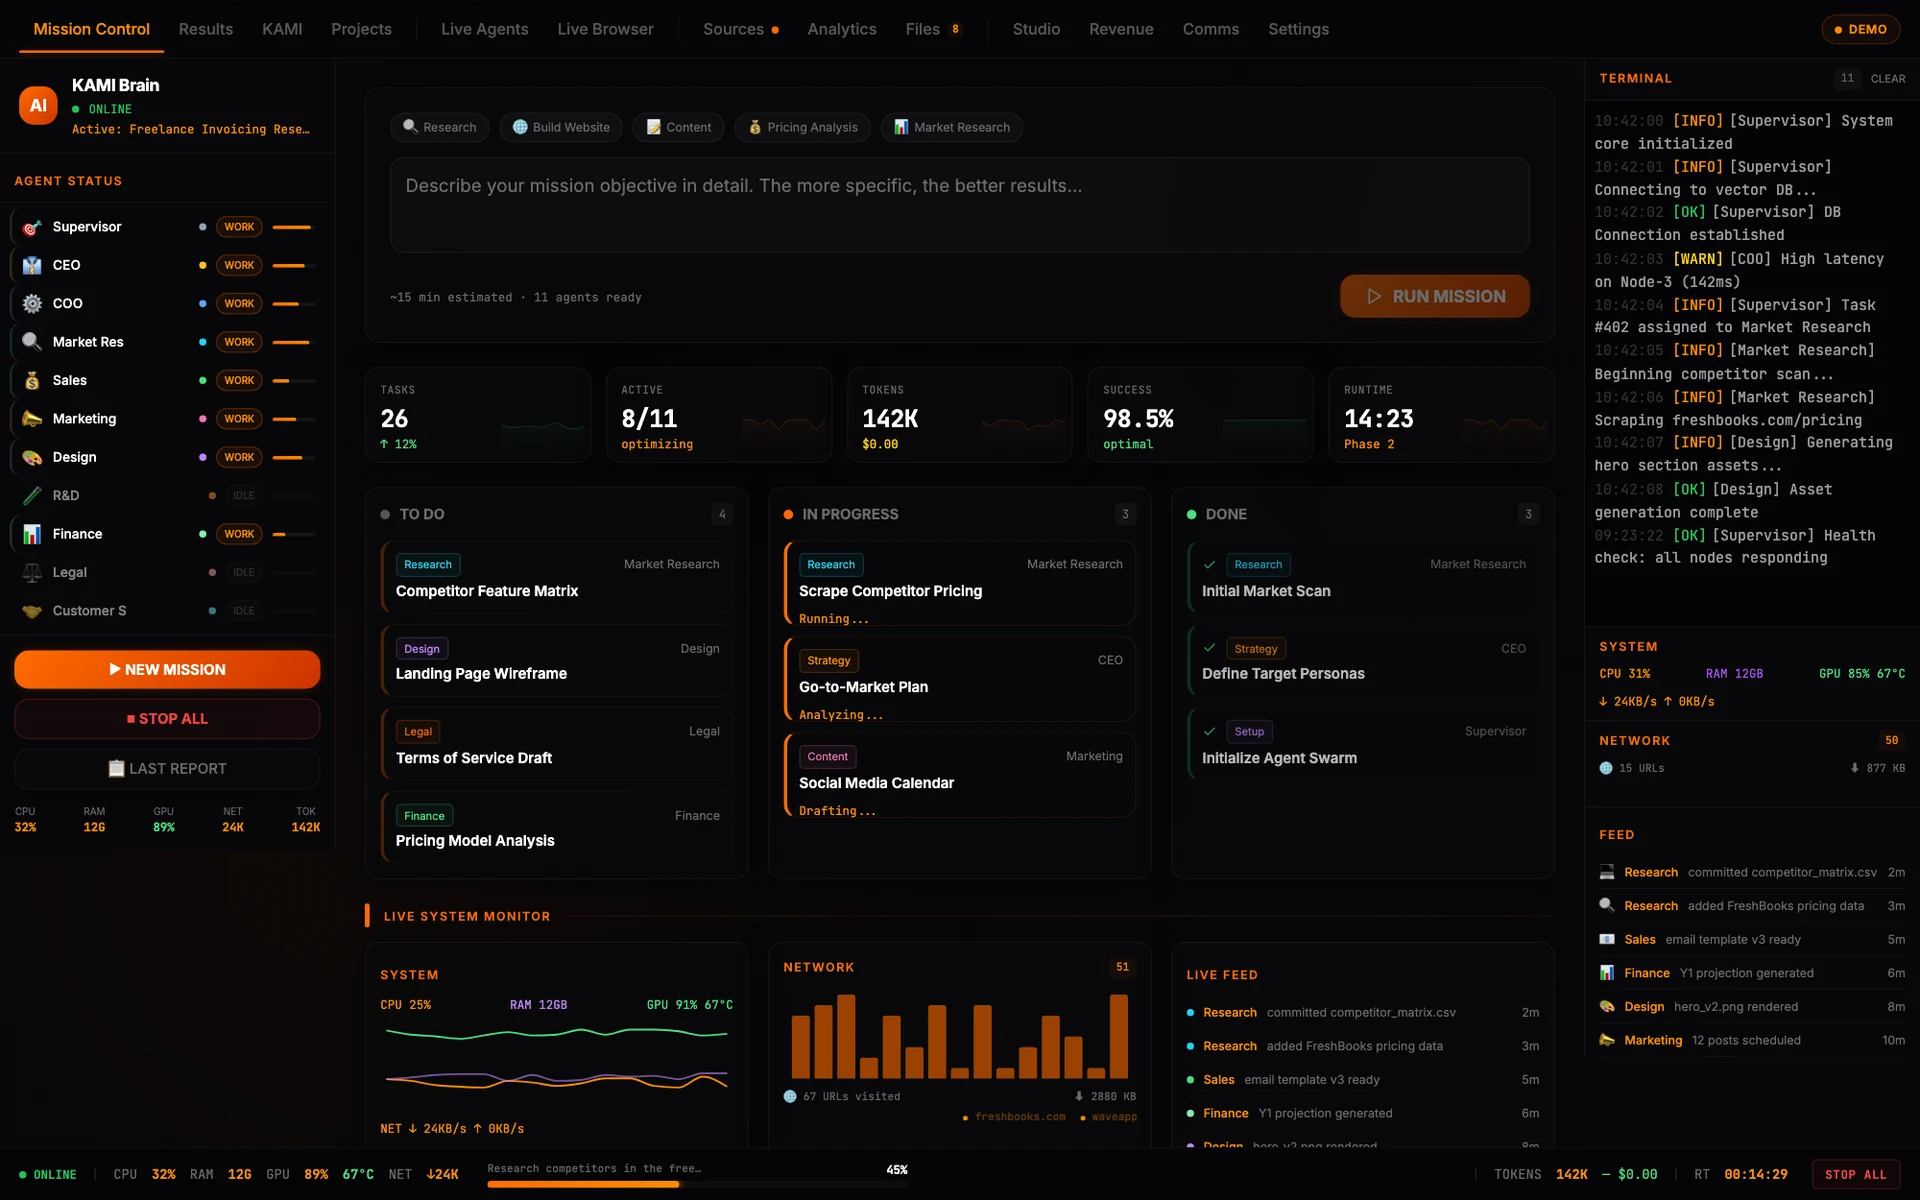Viewport: 1920px width, 1200px height.
Task: Click the Supervisor agent target icon
Action: [32, 227]
